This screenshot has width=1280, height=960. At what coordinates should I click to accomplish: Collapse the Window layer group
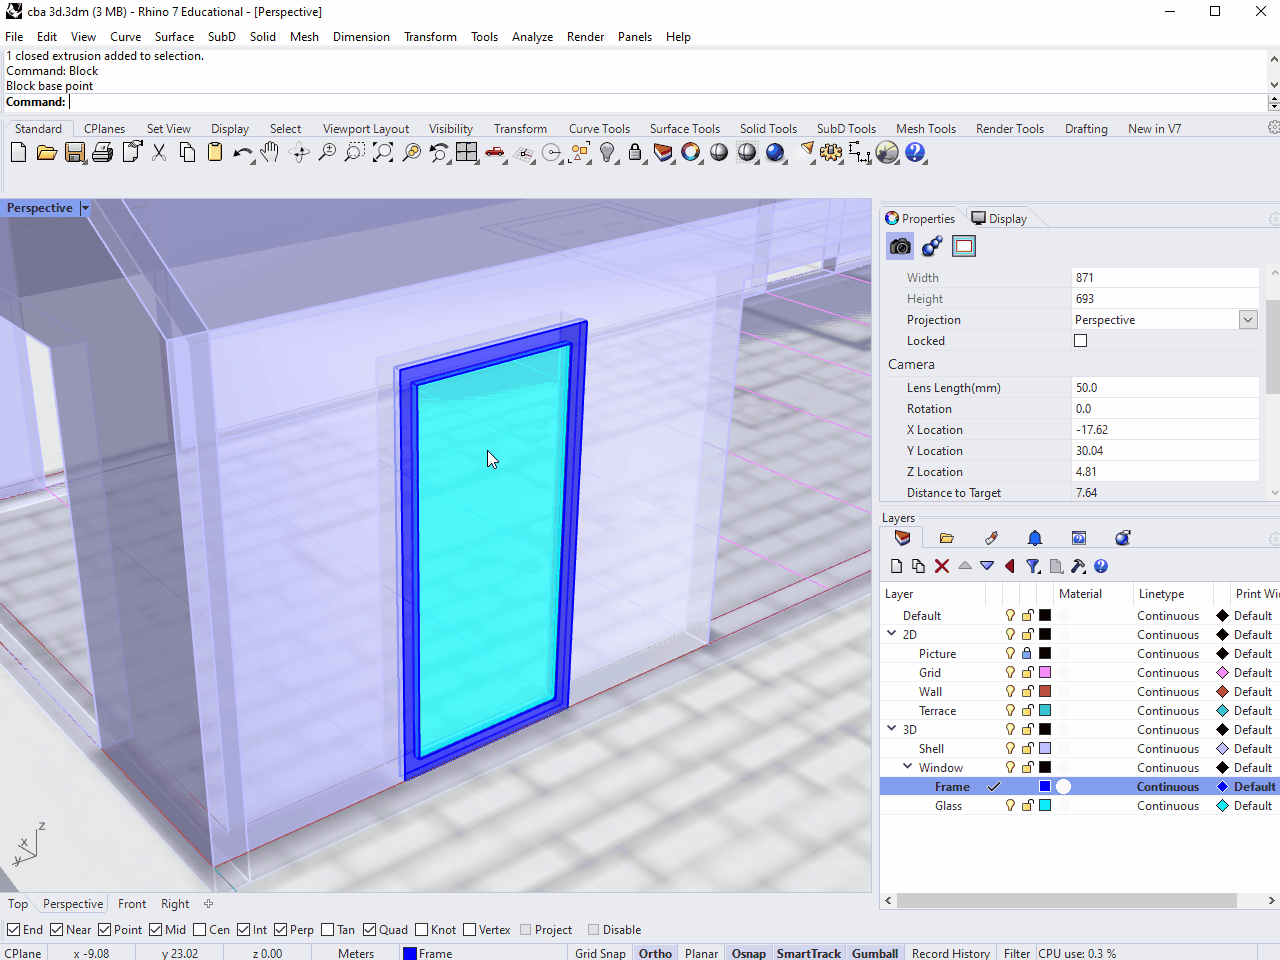[906, 767]
